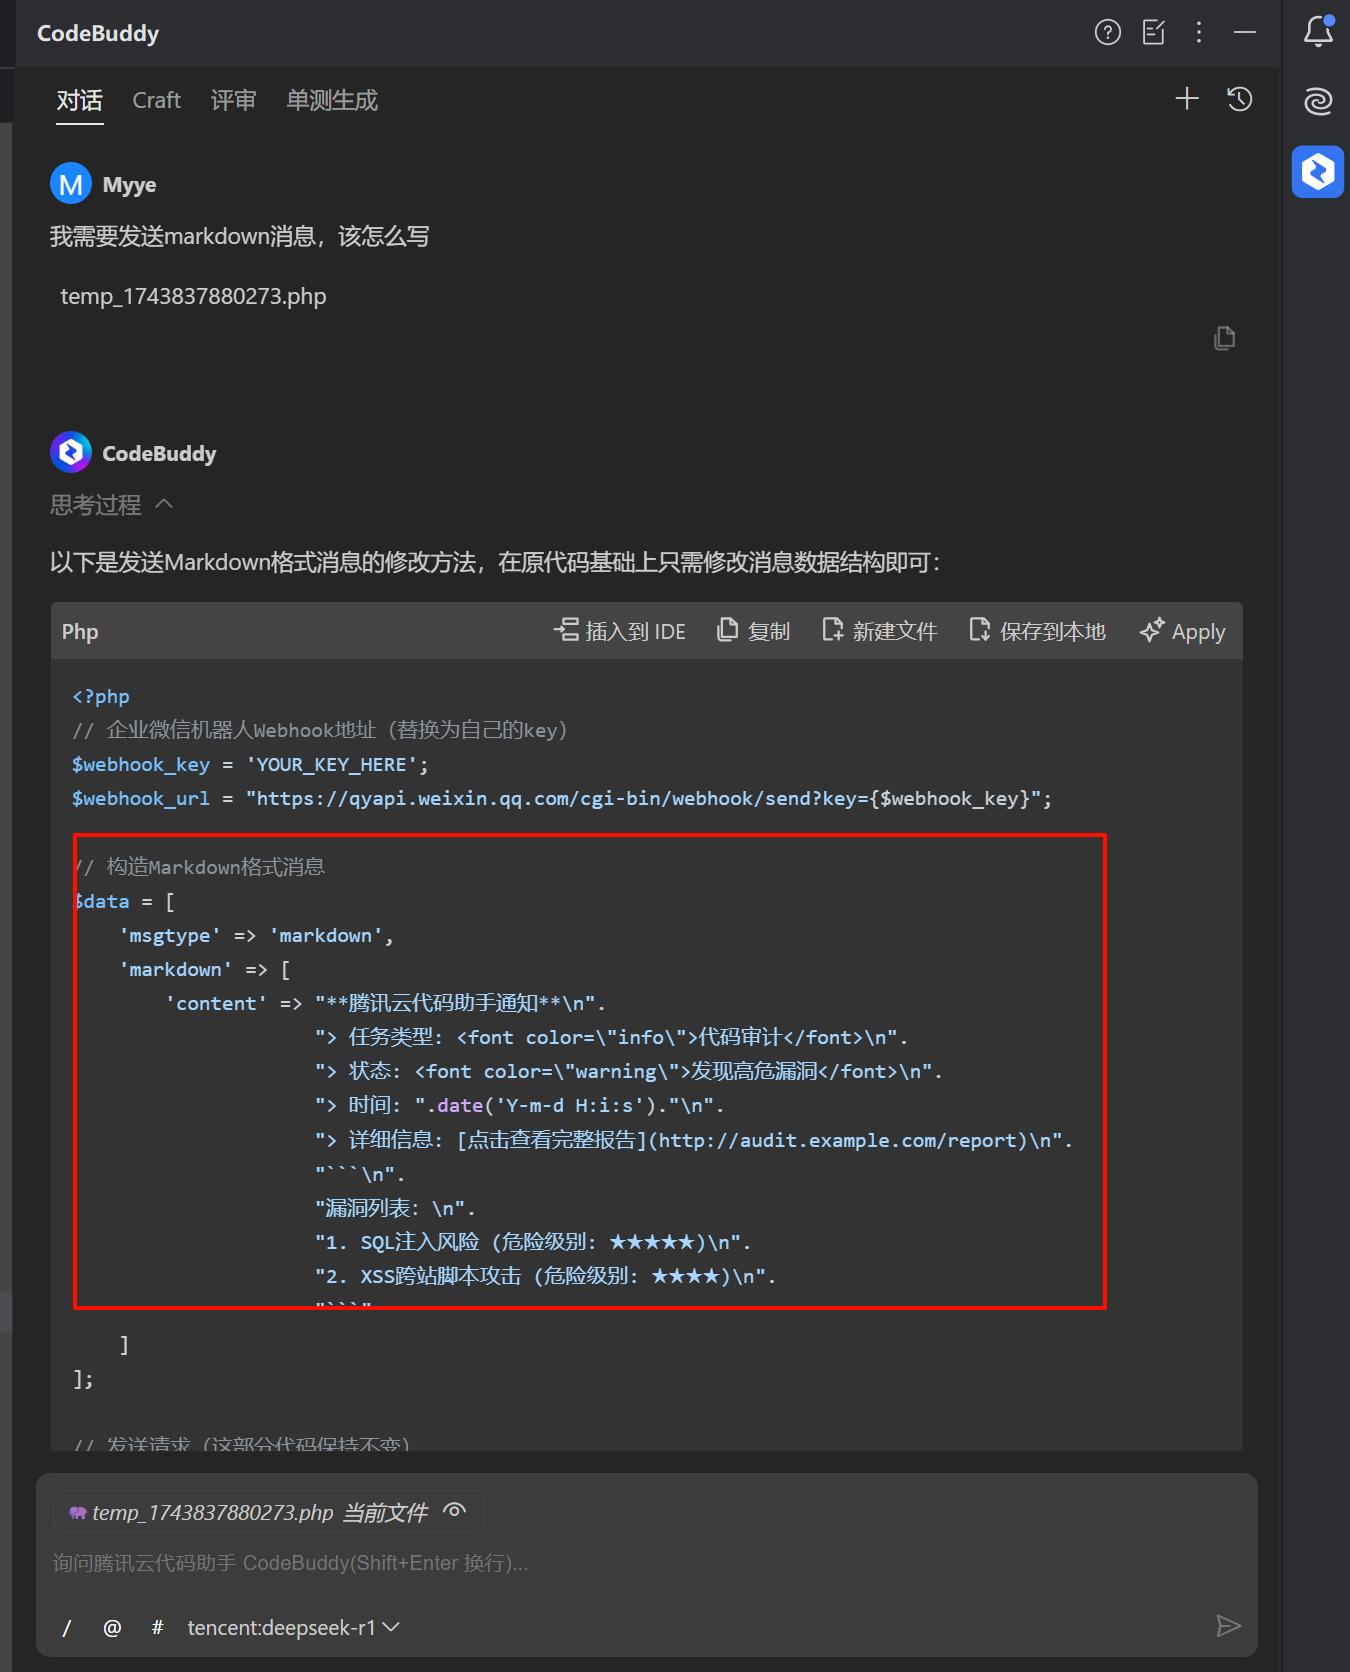Open the help question mark icon
This screenshot has width=1350, height=1672.
coord(1107,33)
